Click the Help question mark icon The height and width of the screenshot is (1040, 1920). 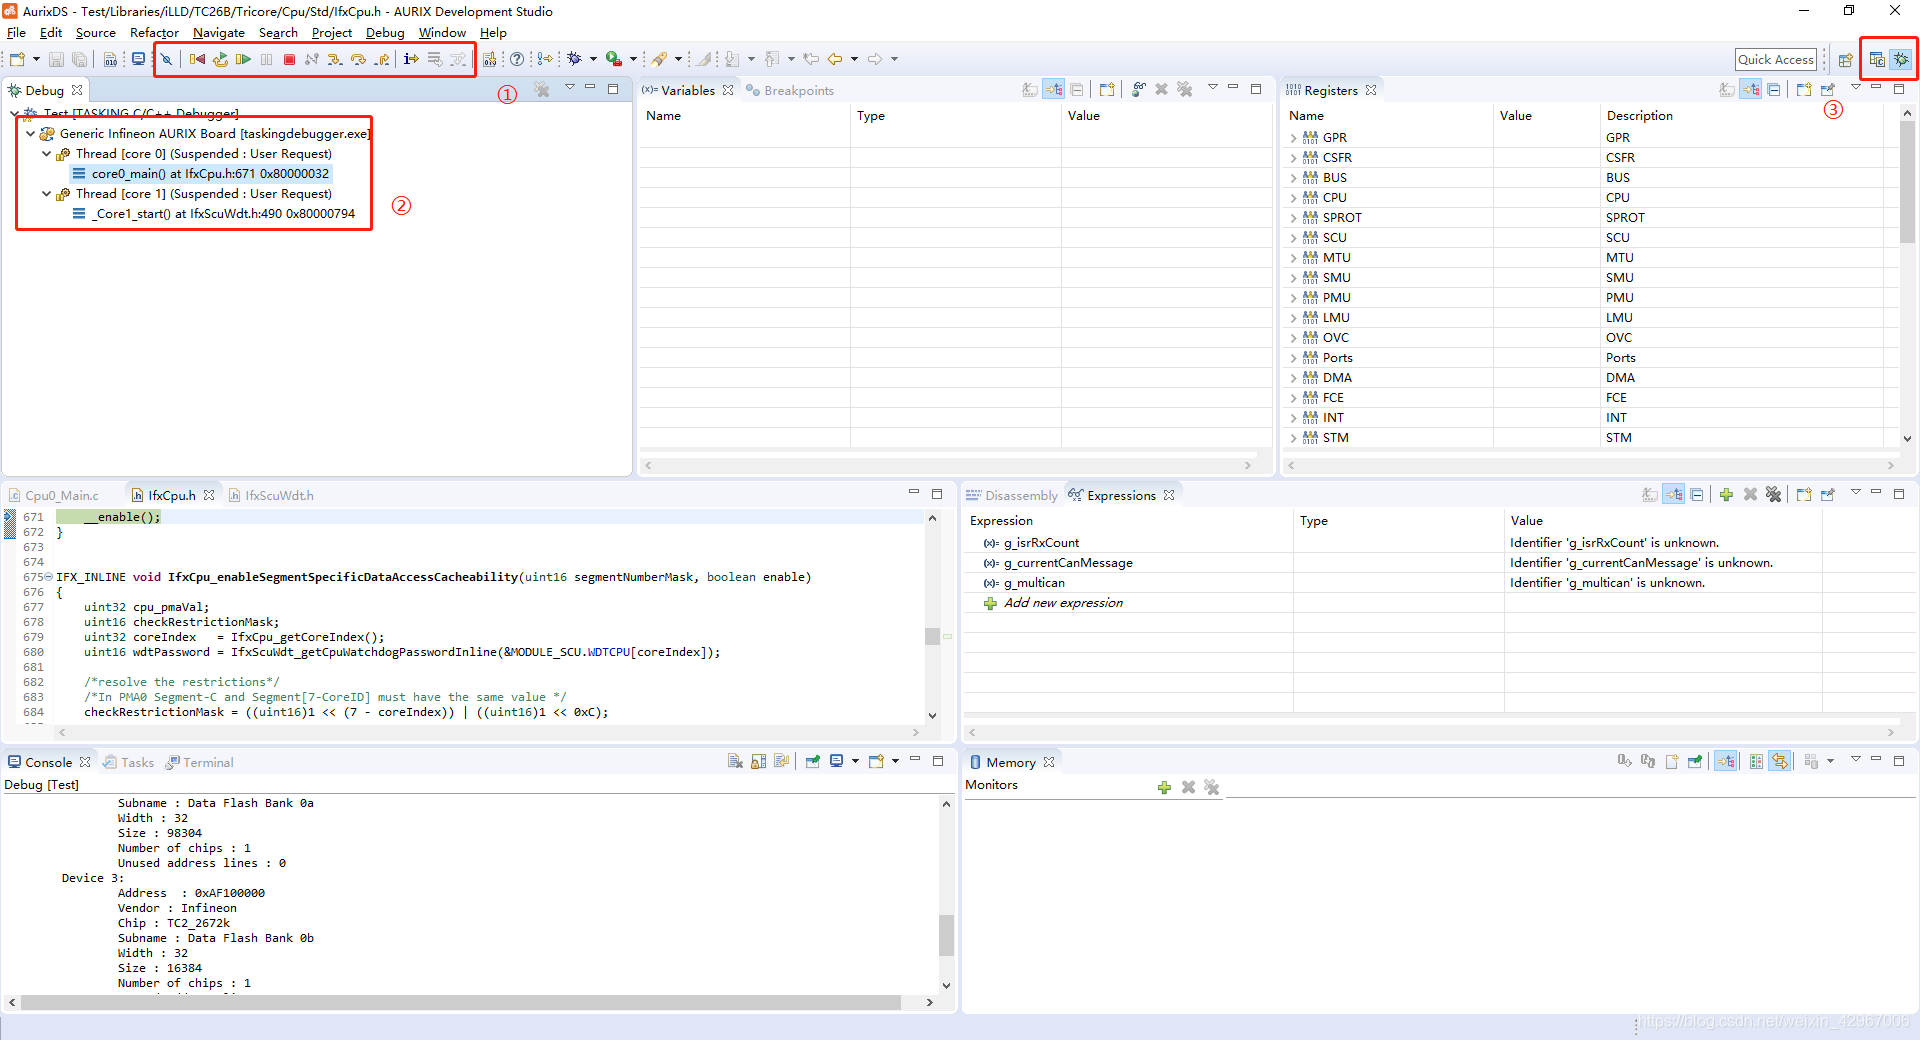tap(517, 60)
